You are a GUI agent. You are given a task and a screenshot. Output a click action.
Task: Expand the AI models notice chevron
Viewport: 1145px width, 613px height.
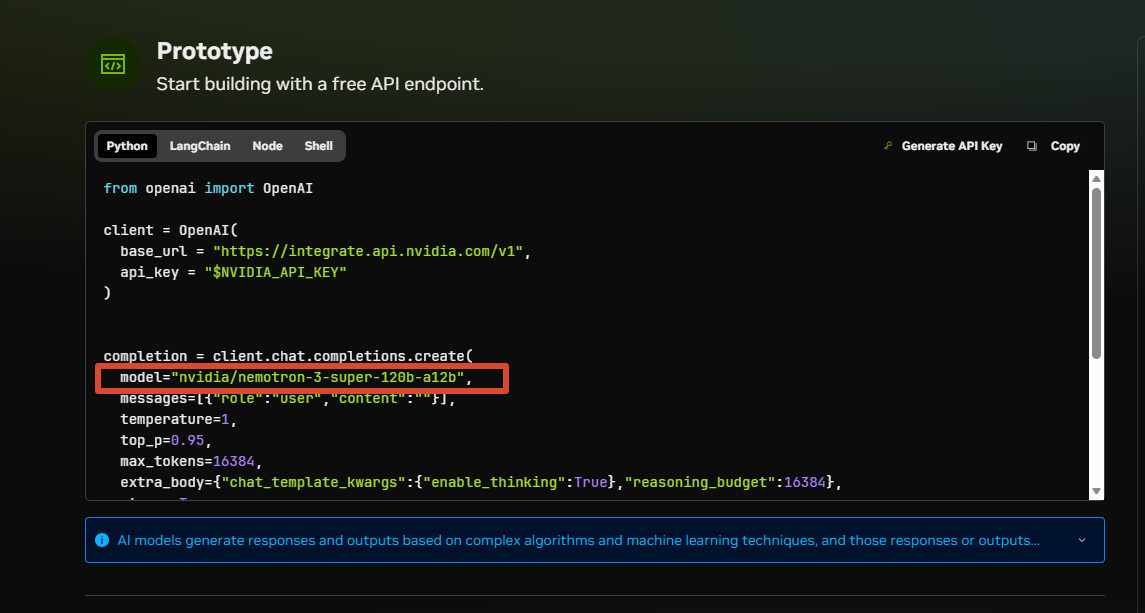point(1082,541)
